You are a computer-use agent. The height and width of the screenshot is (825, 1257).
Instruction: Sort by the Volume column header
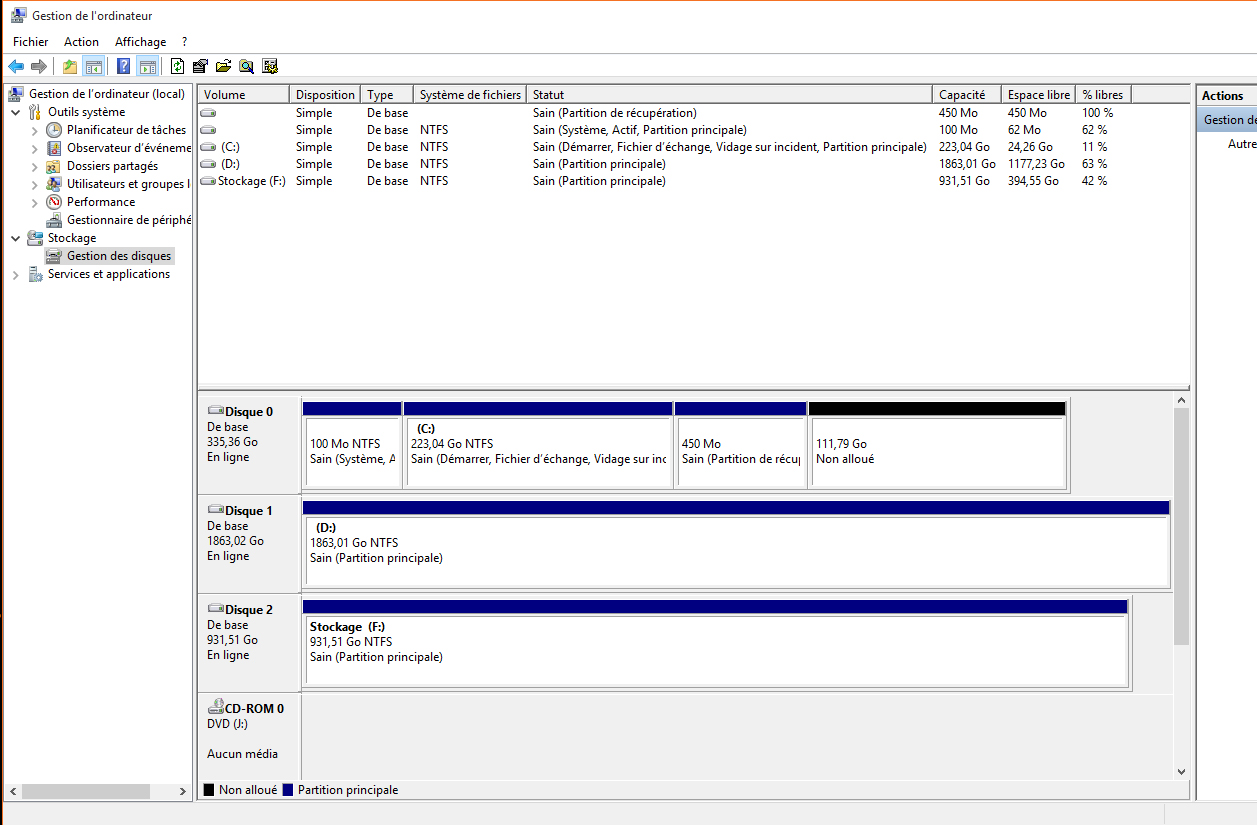[245, 95]
